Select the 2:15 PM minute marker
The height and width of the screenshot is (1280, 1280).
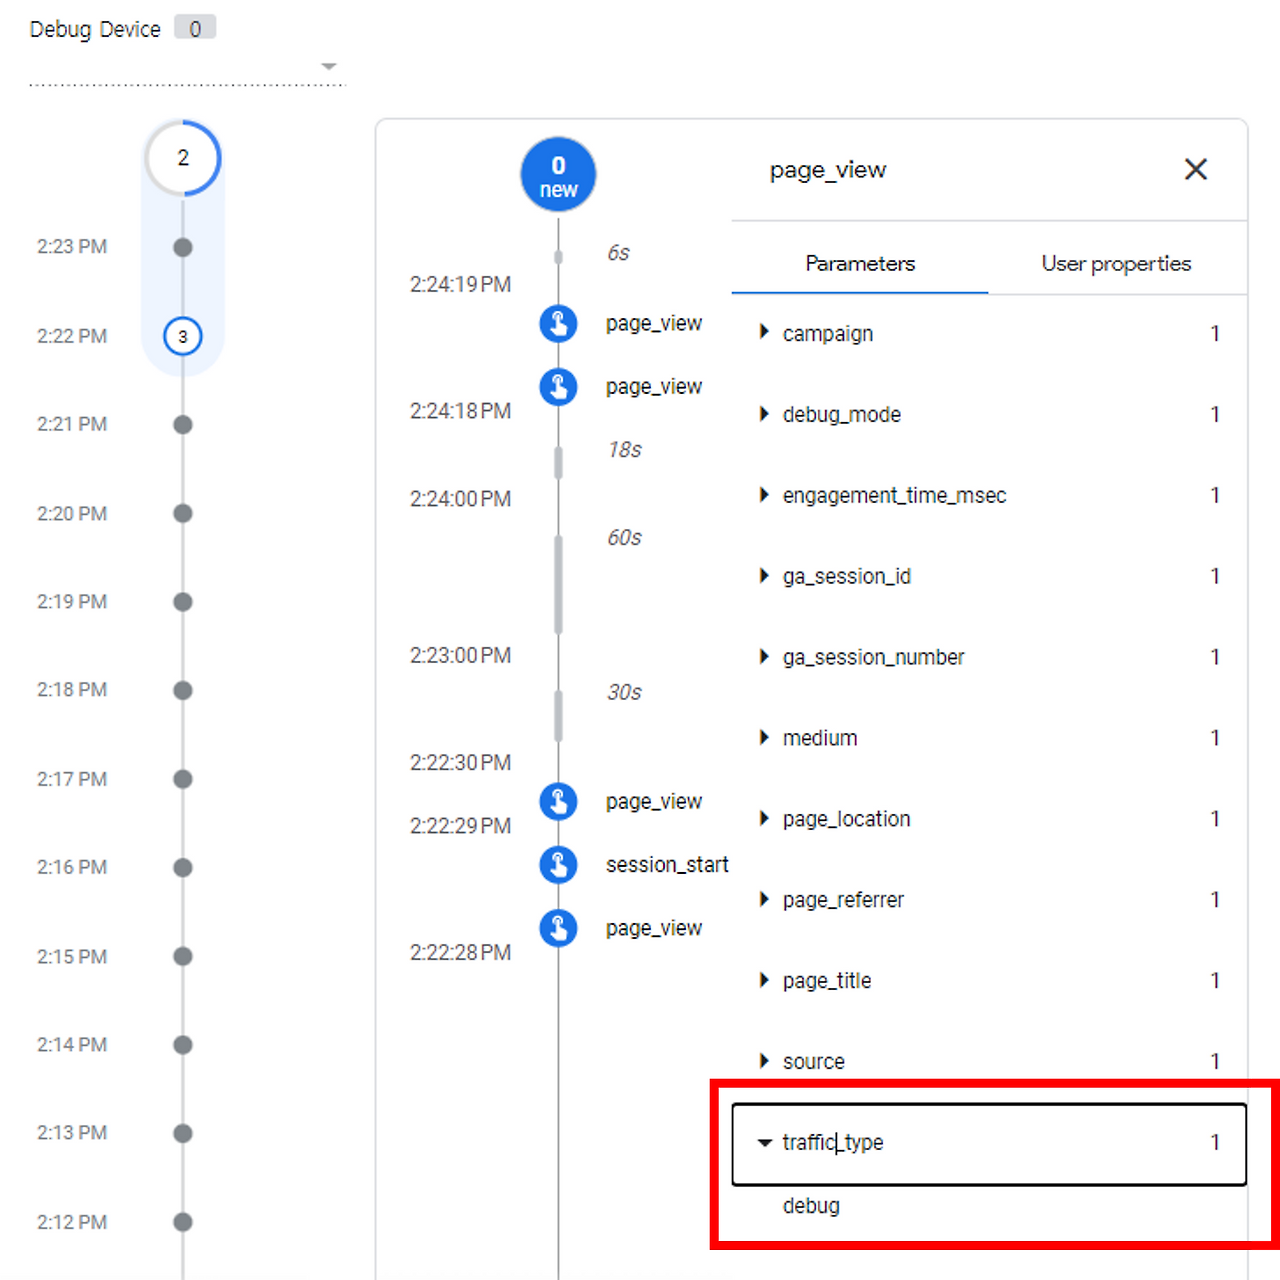coord(183,956)
